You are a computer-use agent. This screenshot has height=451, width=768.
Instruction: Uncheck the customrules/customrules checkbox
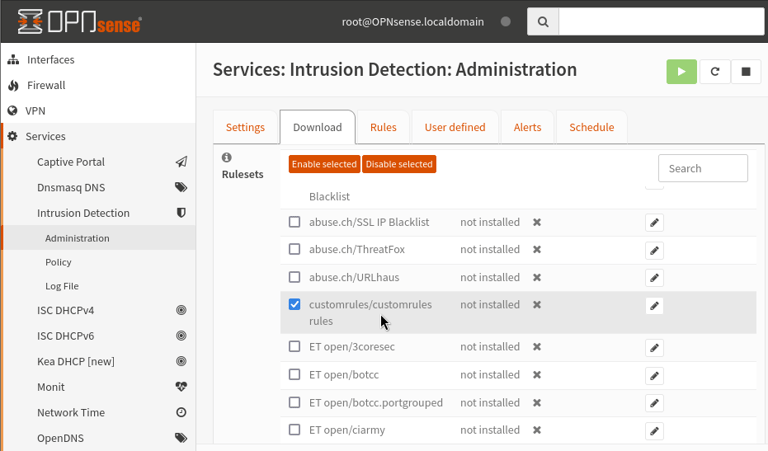point(294,304)
